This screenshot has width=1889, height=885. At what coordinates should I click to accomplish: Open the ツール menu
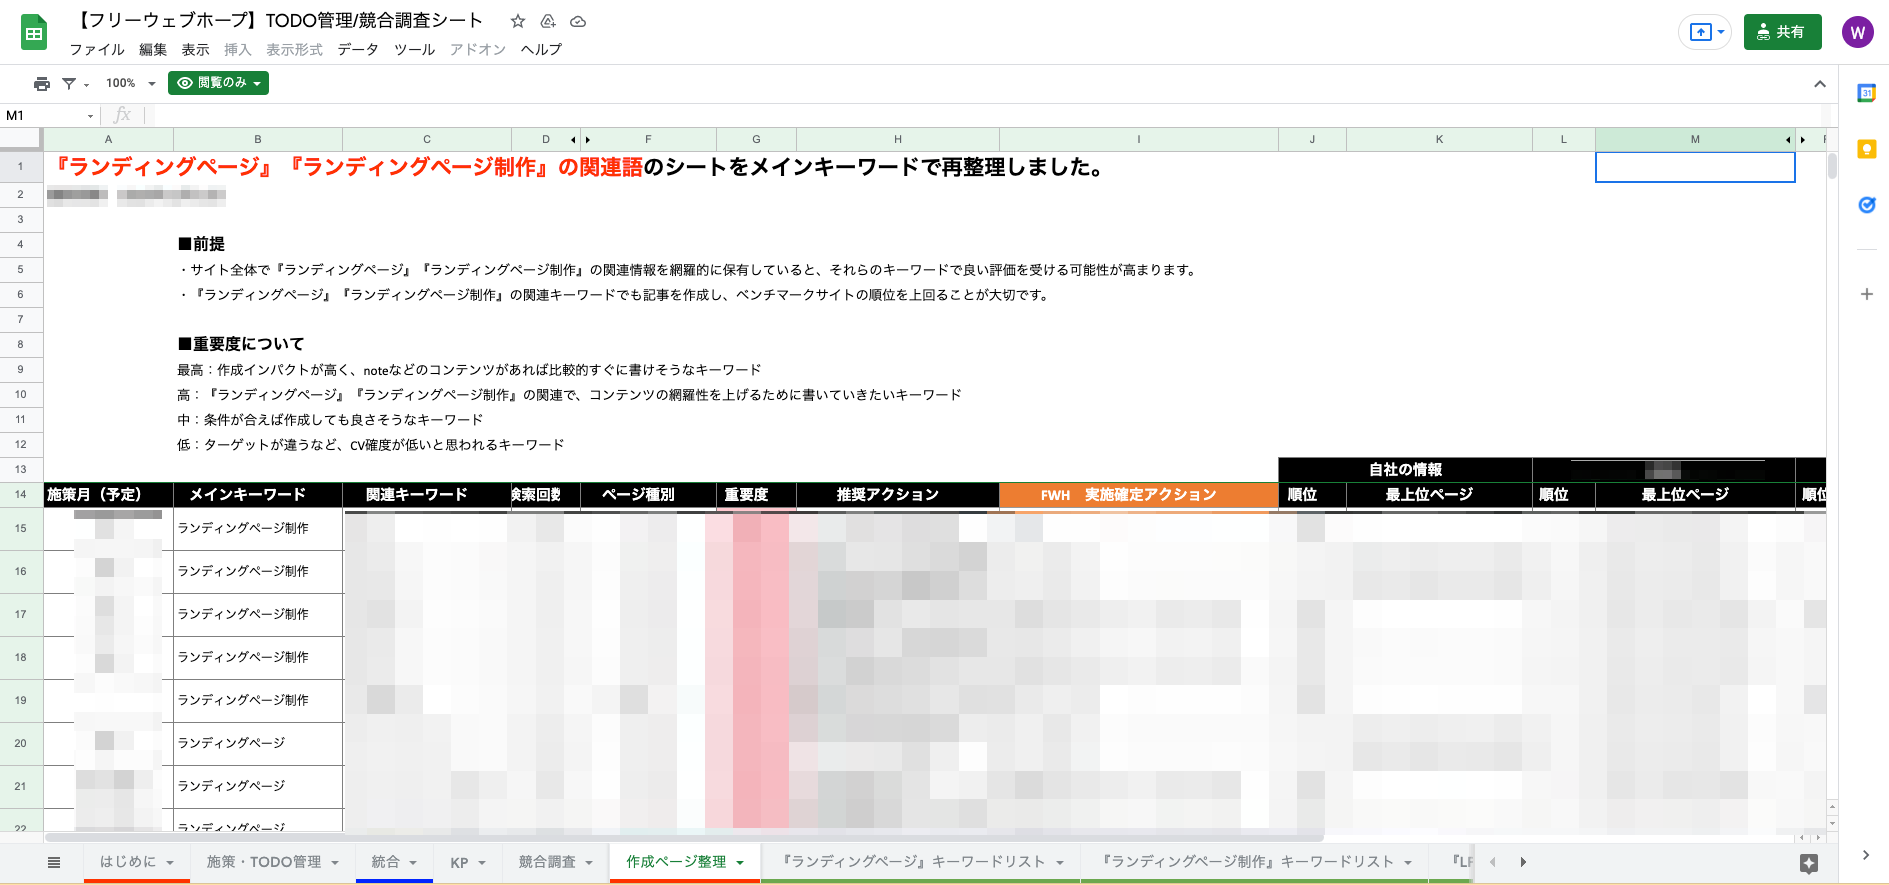pyautogui.click(x=414, y=49)
